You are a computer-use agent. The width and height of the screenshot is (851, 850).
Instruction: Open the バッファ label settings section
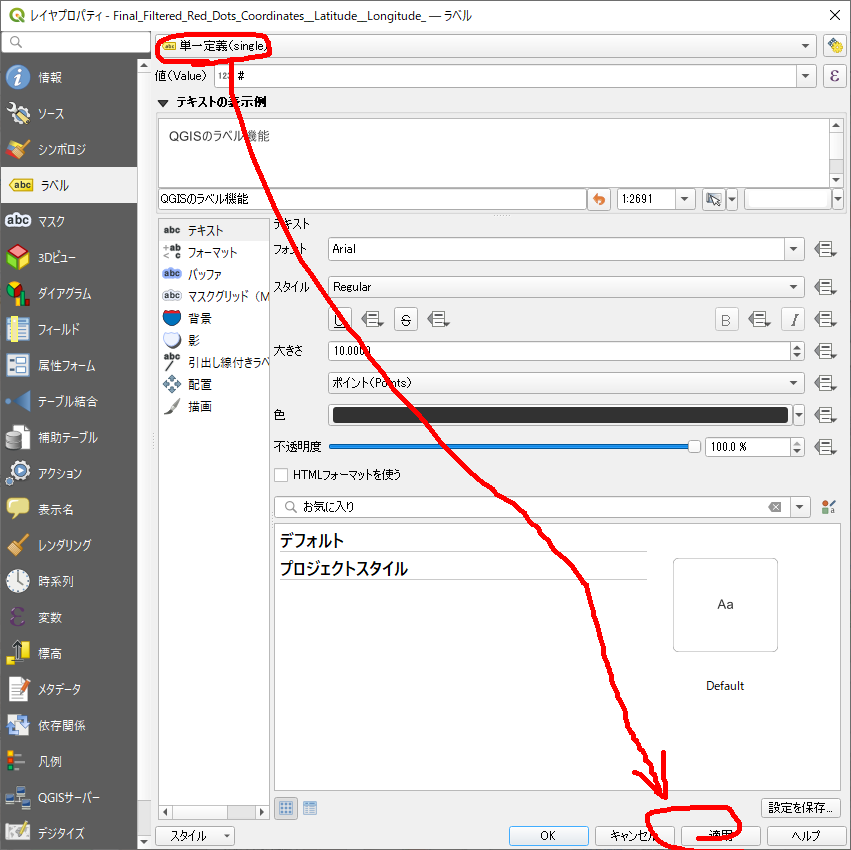coord(204,274)
